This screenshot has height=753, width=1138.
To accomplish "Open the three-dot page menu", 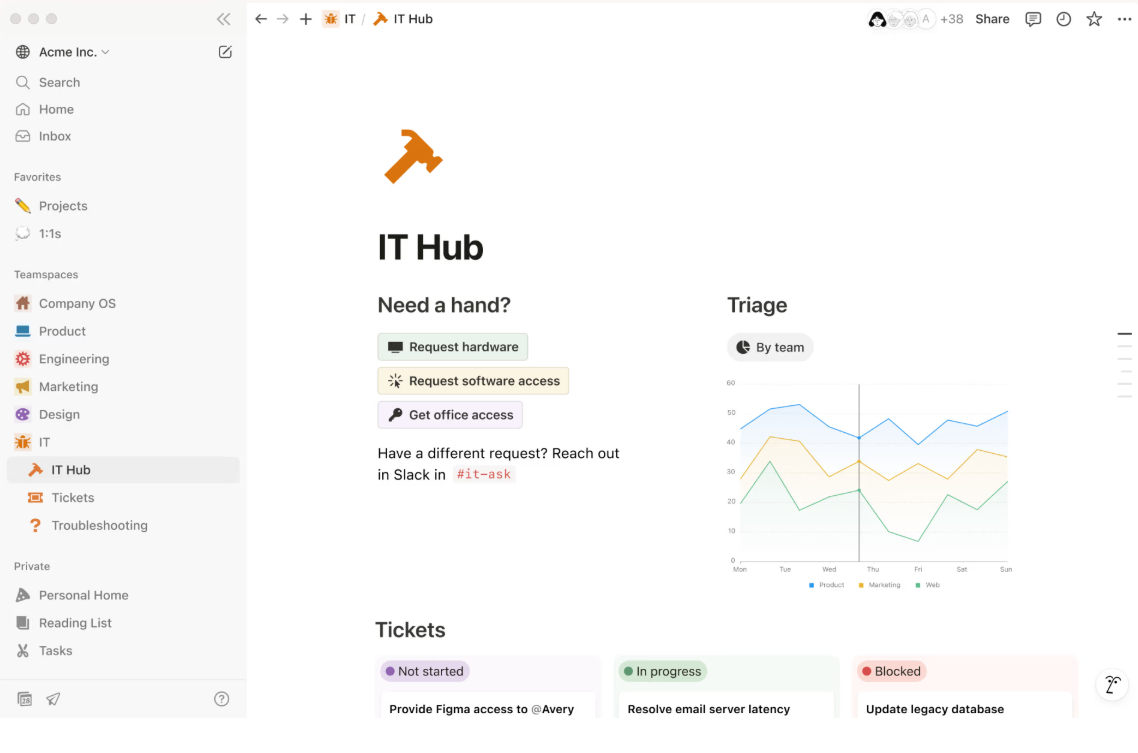I will pyautogui.click(x=1124, y=20).
